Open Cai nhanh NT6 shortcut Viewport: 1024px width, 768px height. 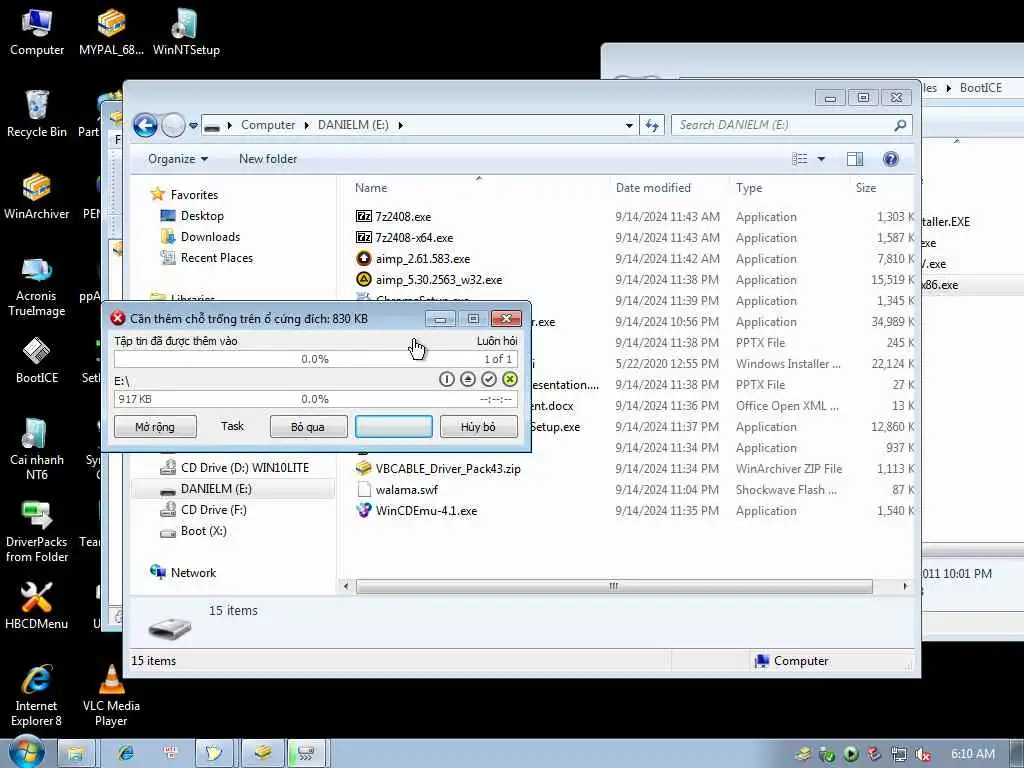(x=37, y=450)
